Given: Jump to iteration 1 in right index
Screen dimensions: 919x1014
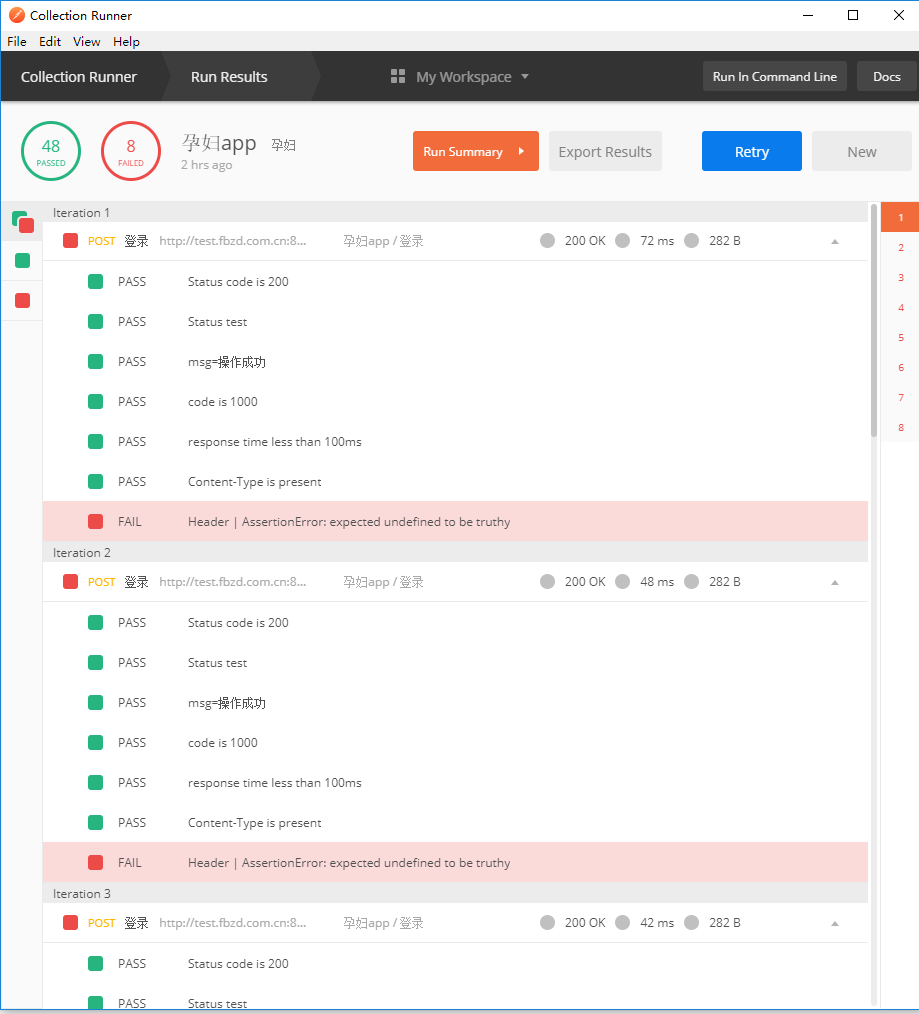Looking at the screenshot, I should tap(900, 217).
